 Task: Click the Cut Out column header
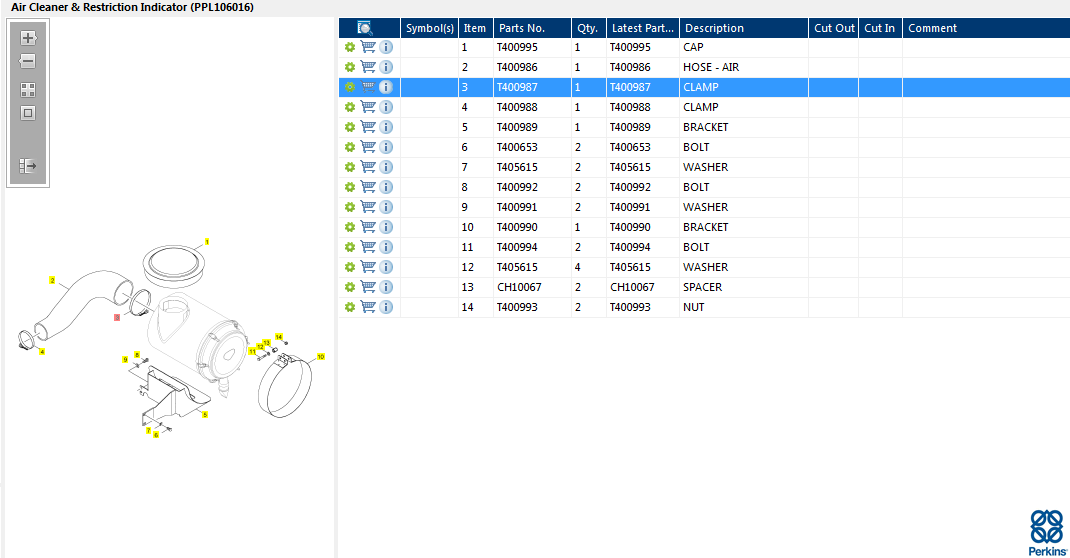point(833,28)
